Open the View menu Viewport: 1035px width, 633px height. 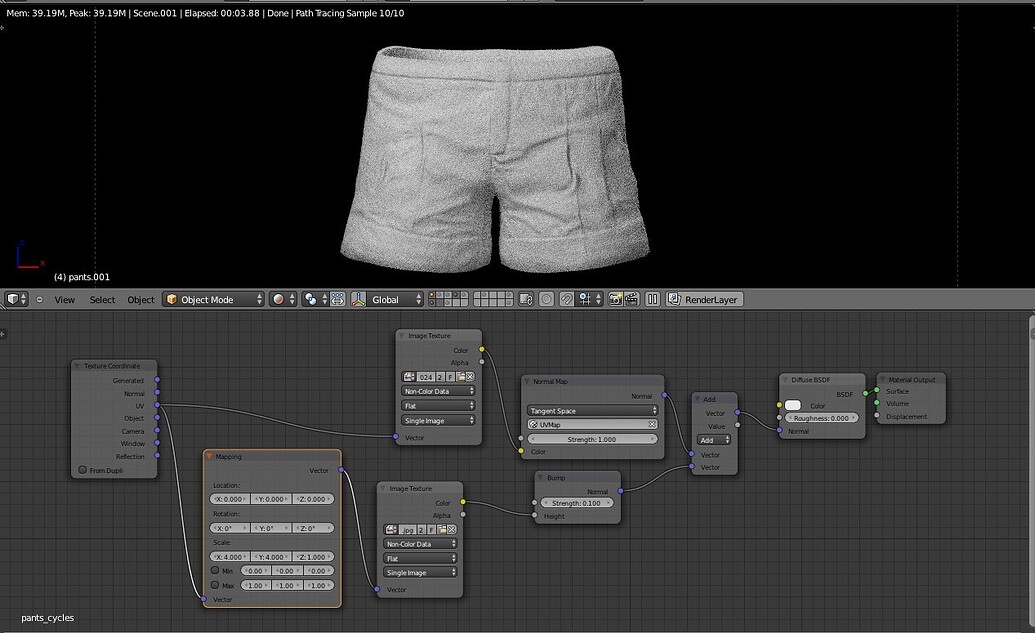coord(64,300)
